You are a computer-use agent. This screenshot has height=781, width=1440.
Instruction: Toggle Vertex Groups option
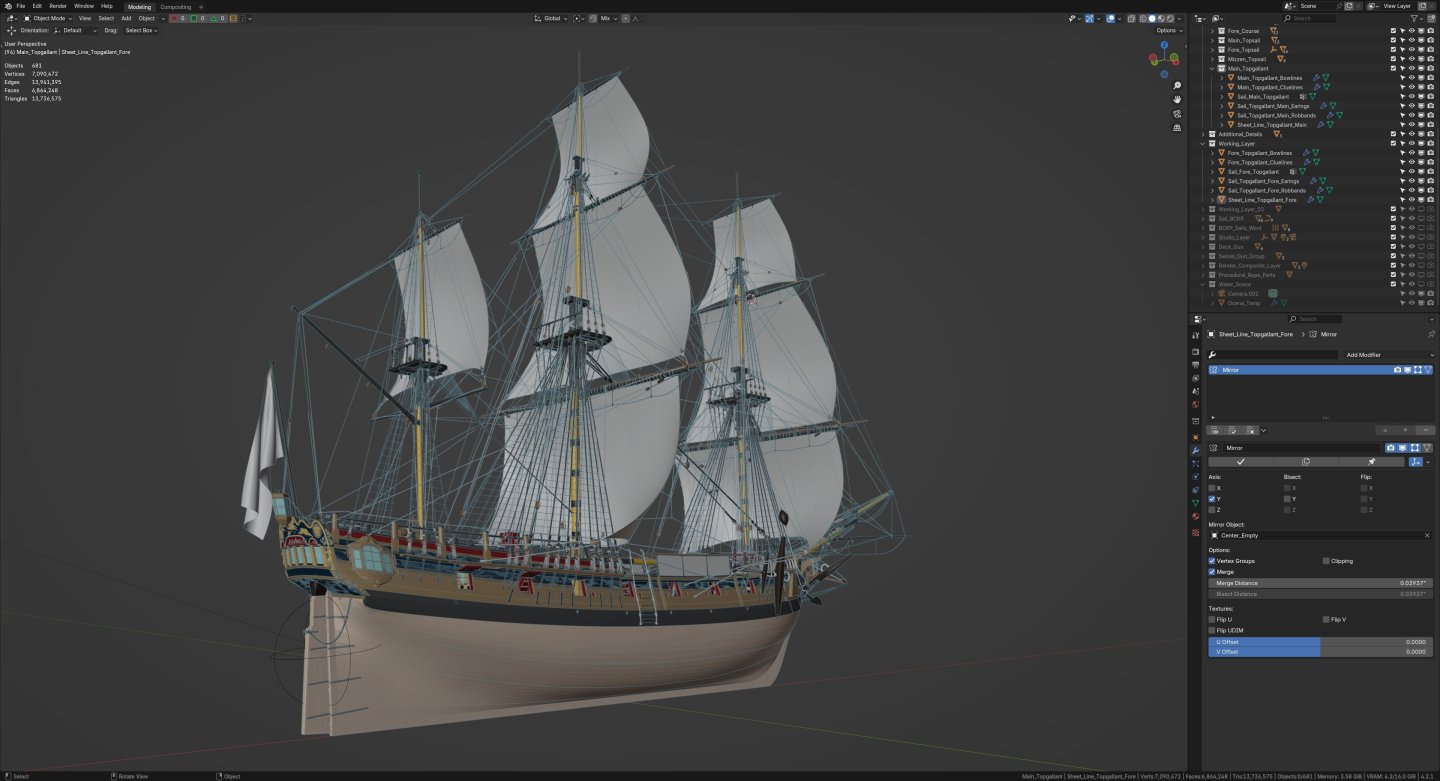(x=1212, y=561)
